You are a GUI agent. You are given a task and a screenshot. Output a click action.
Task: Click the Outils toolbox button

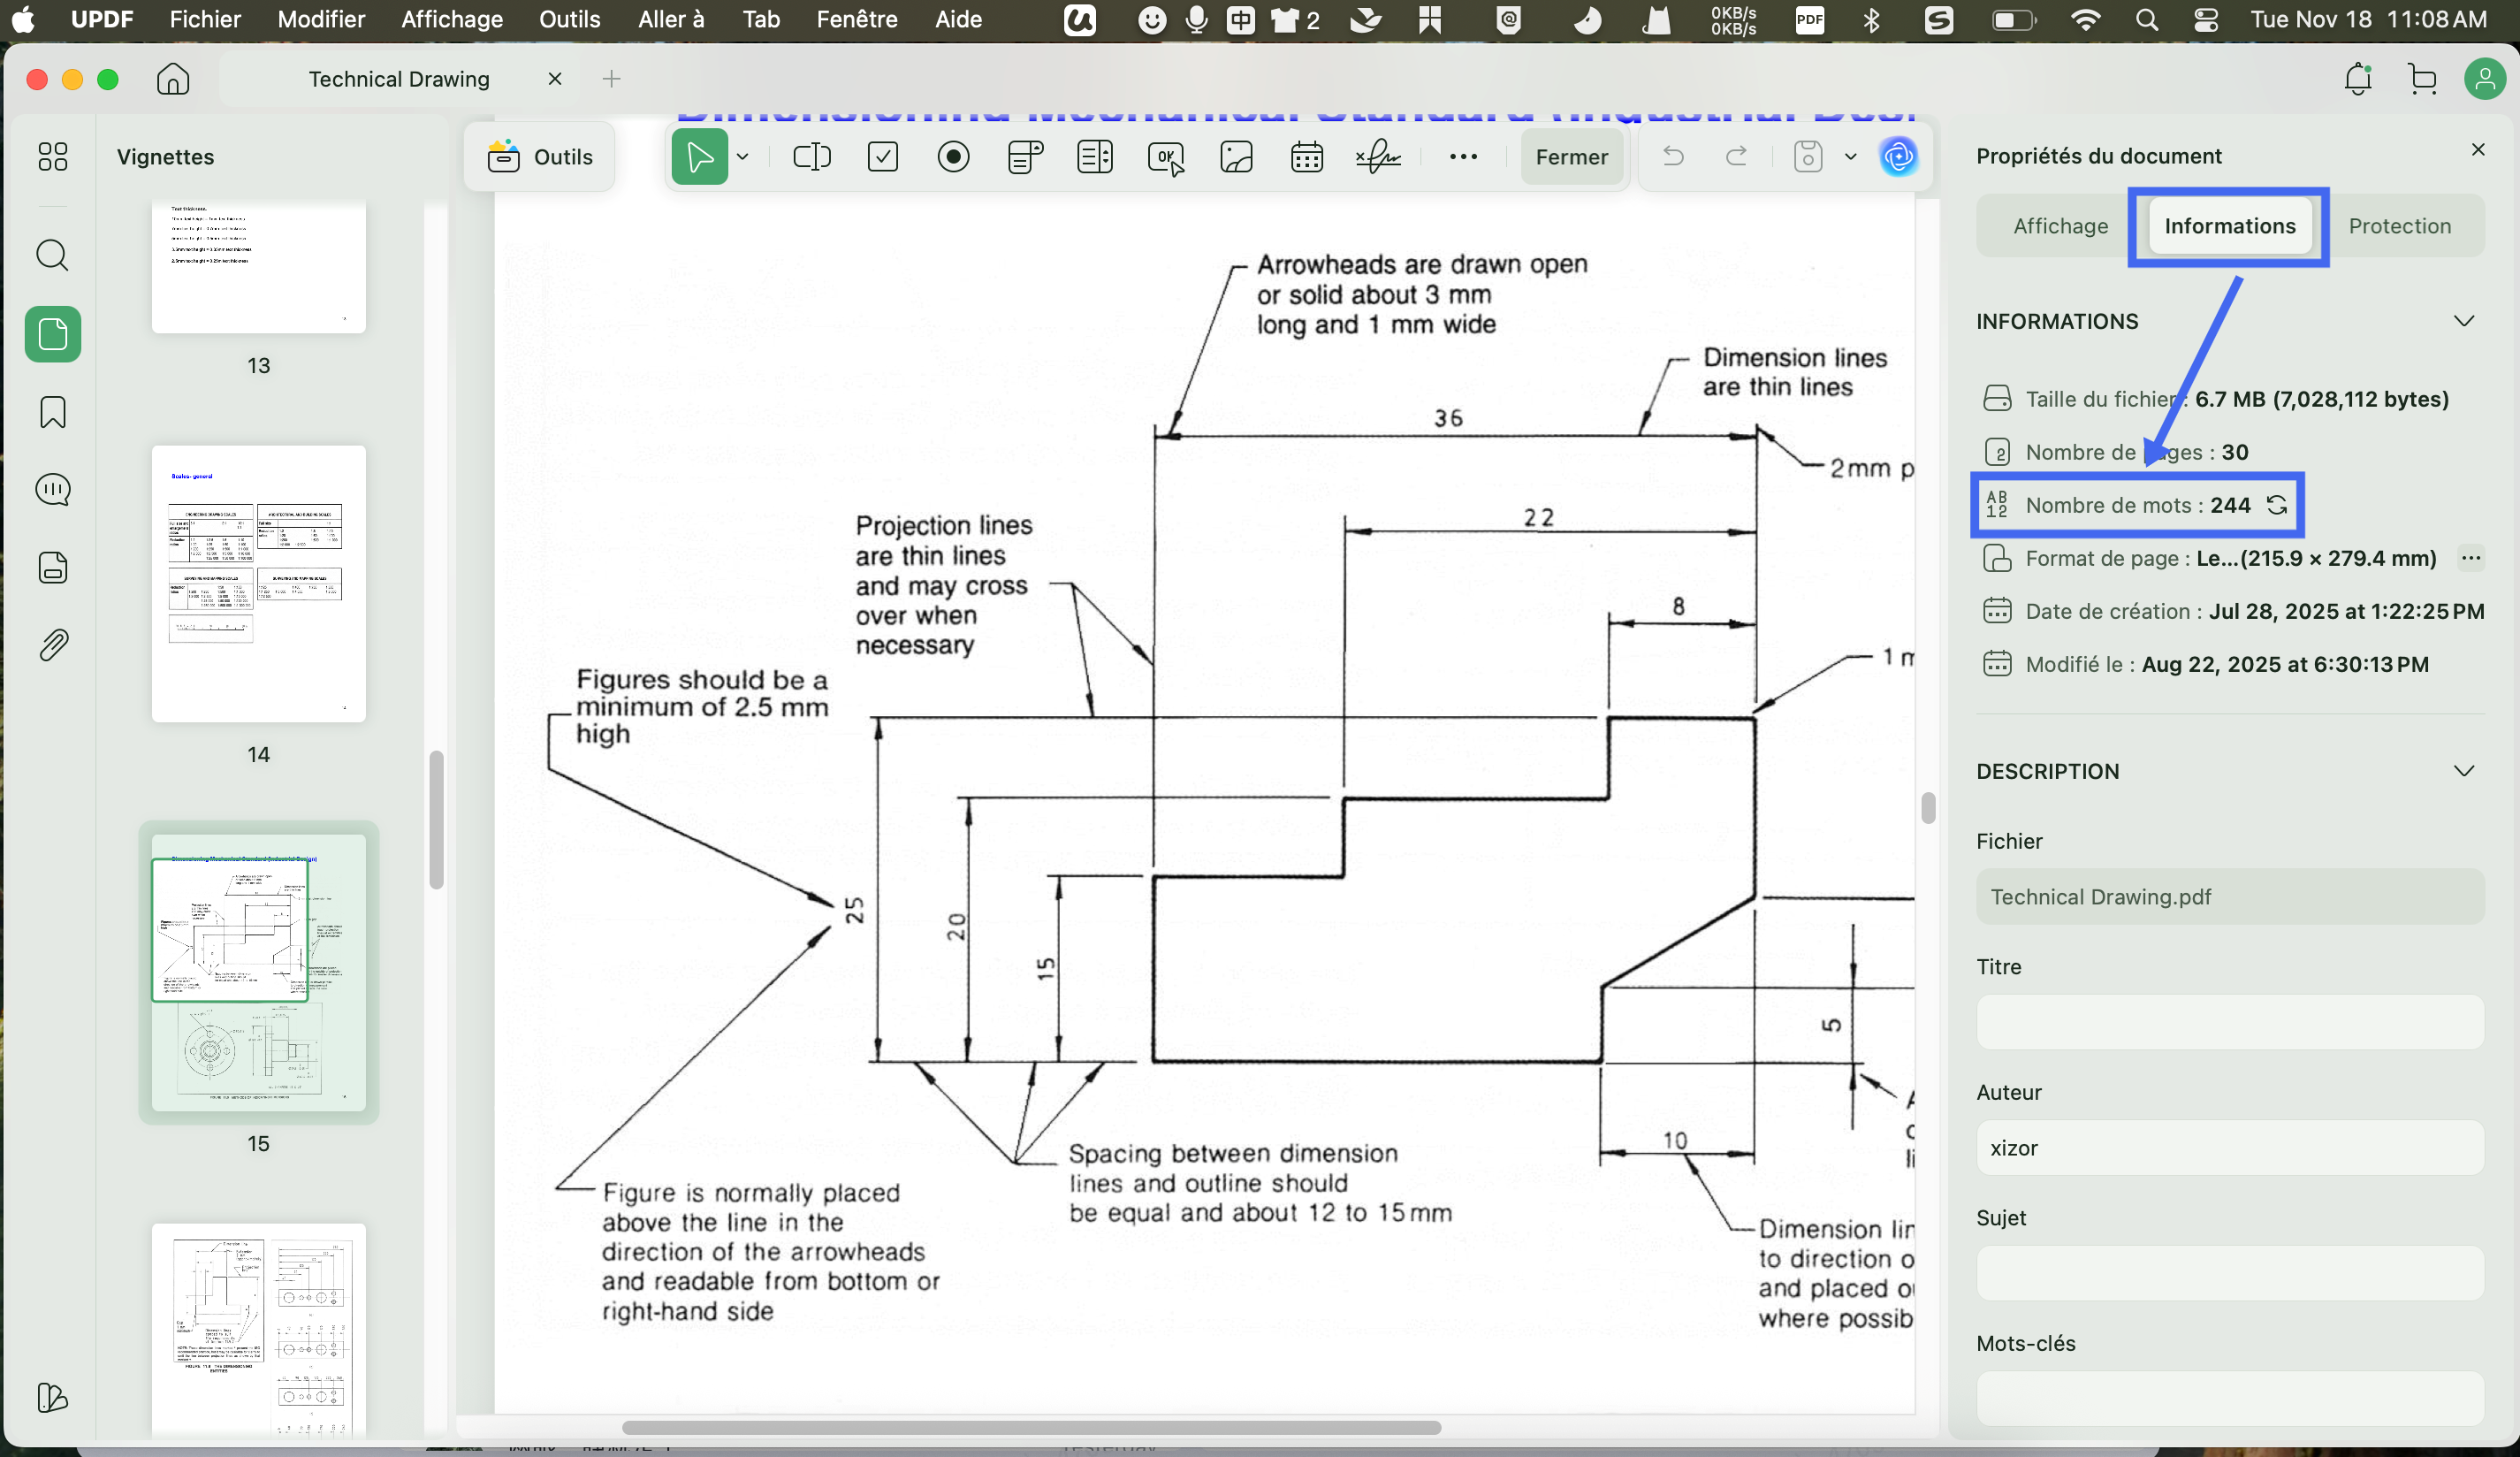pos(540,157)
